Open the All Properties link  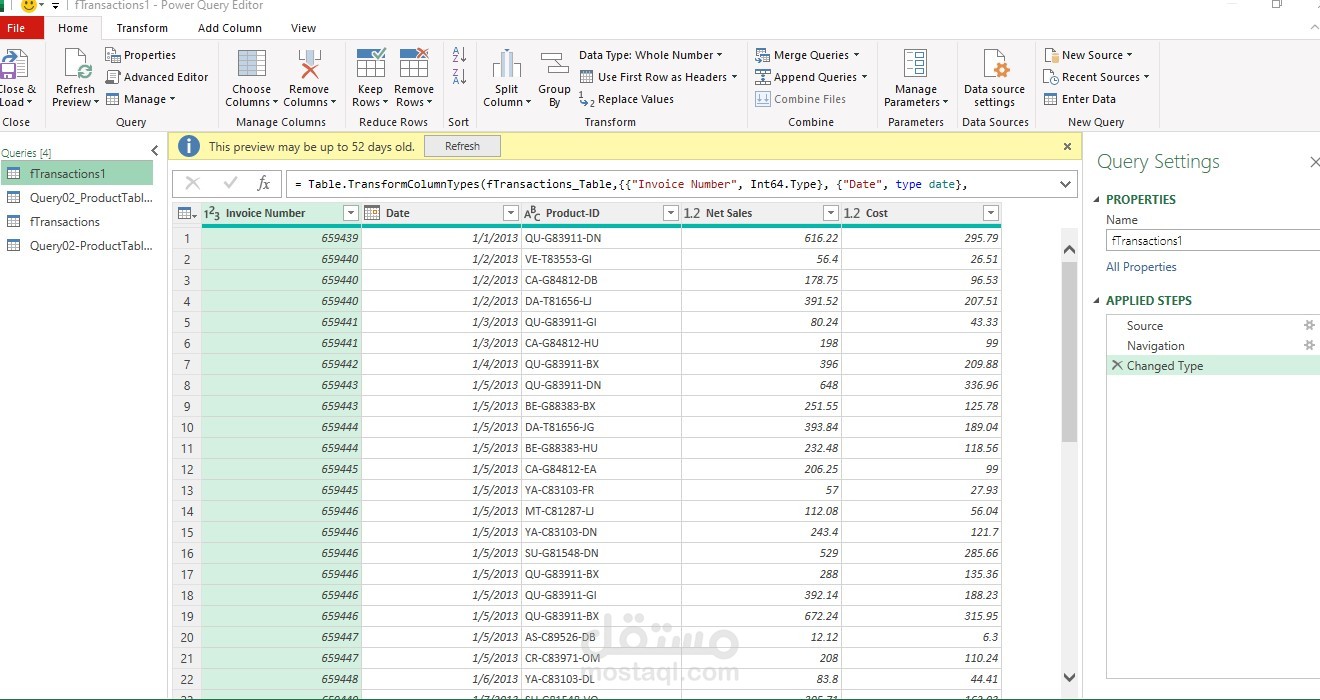(x=1141, y=267)
